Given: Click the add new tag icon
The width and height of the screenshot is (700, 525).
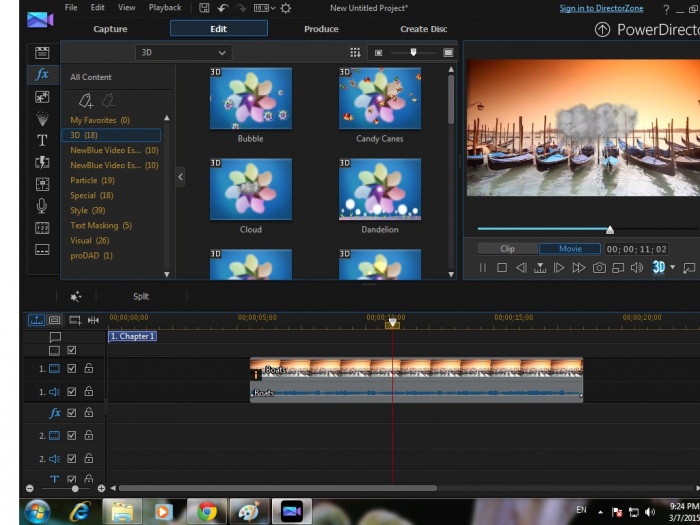Looking at the screenshot, I should tap(86, 100).
